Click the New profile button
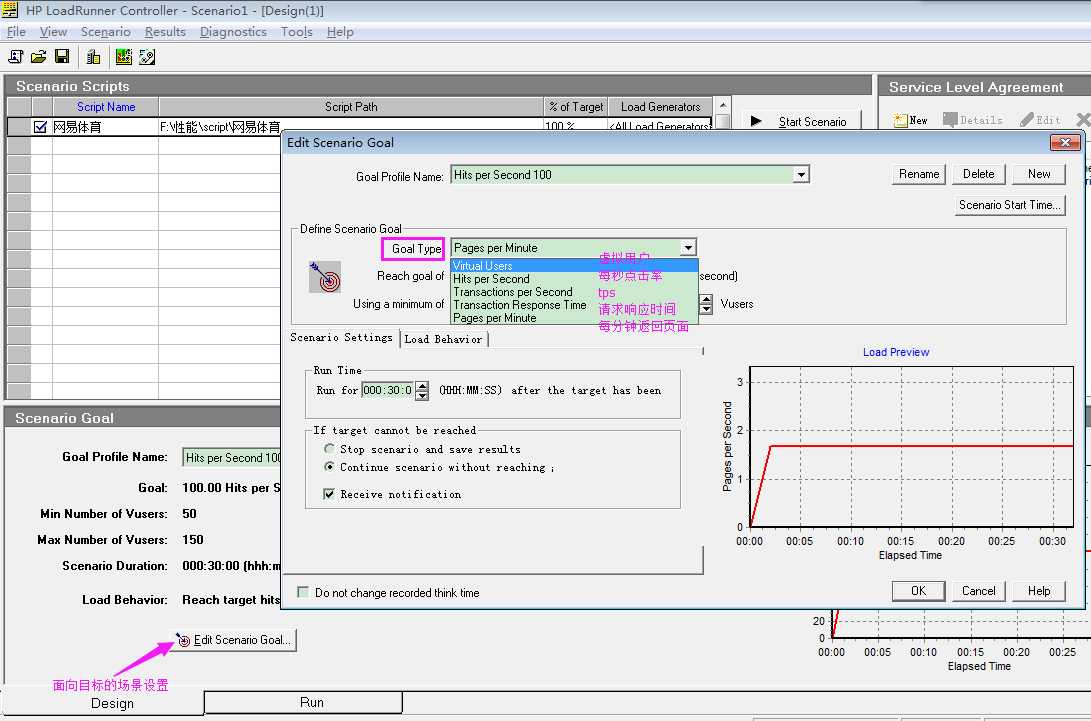1091x721 pixels. pos(1039,174)
